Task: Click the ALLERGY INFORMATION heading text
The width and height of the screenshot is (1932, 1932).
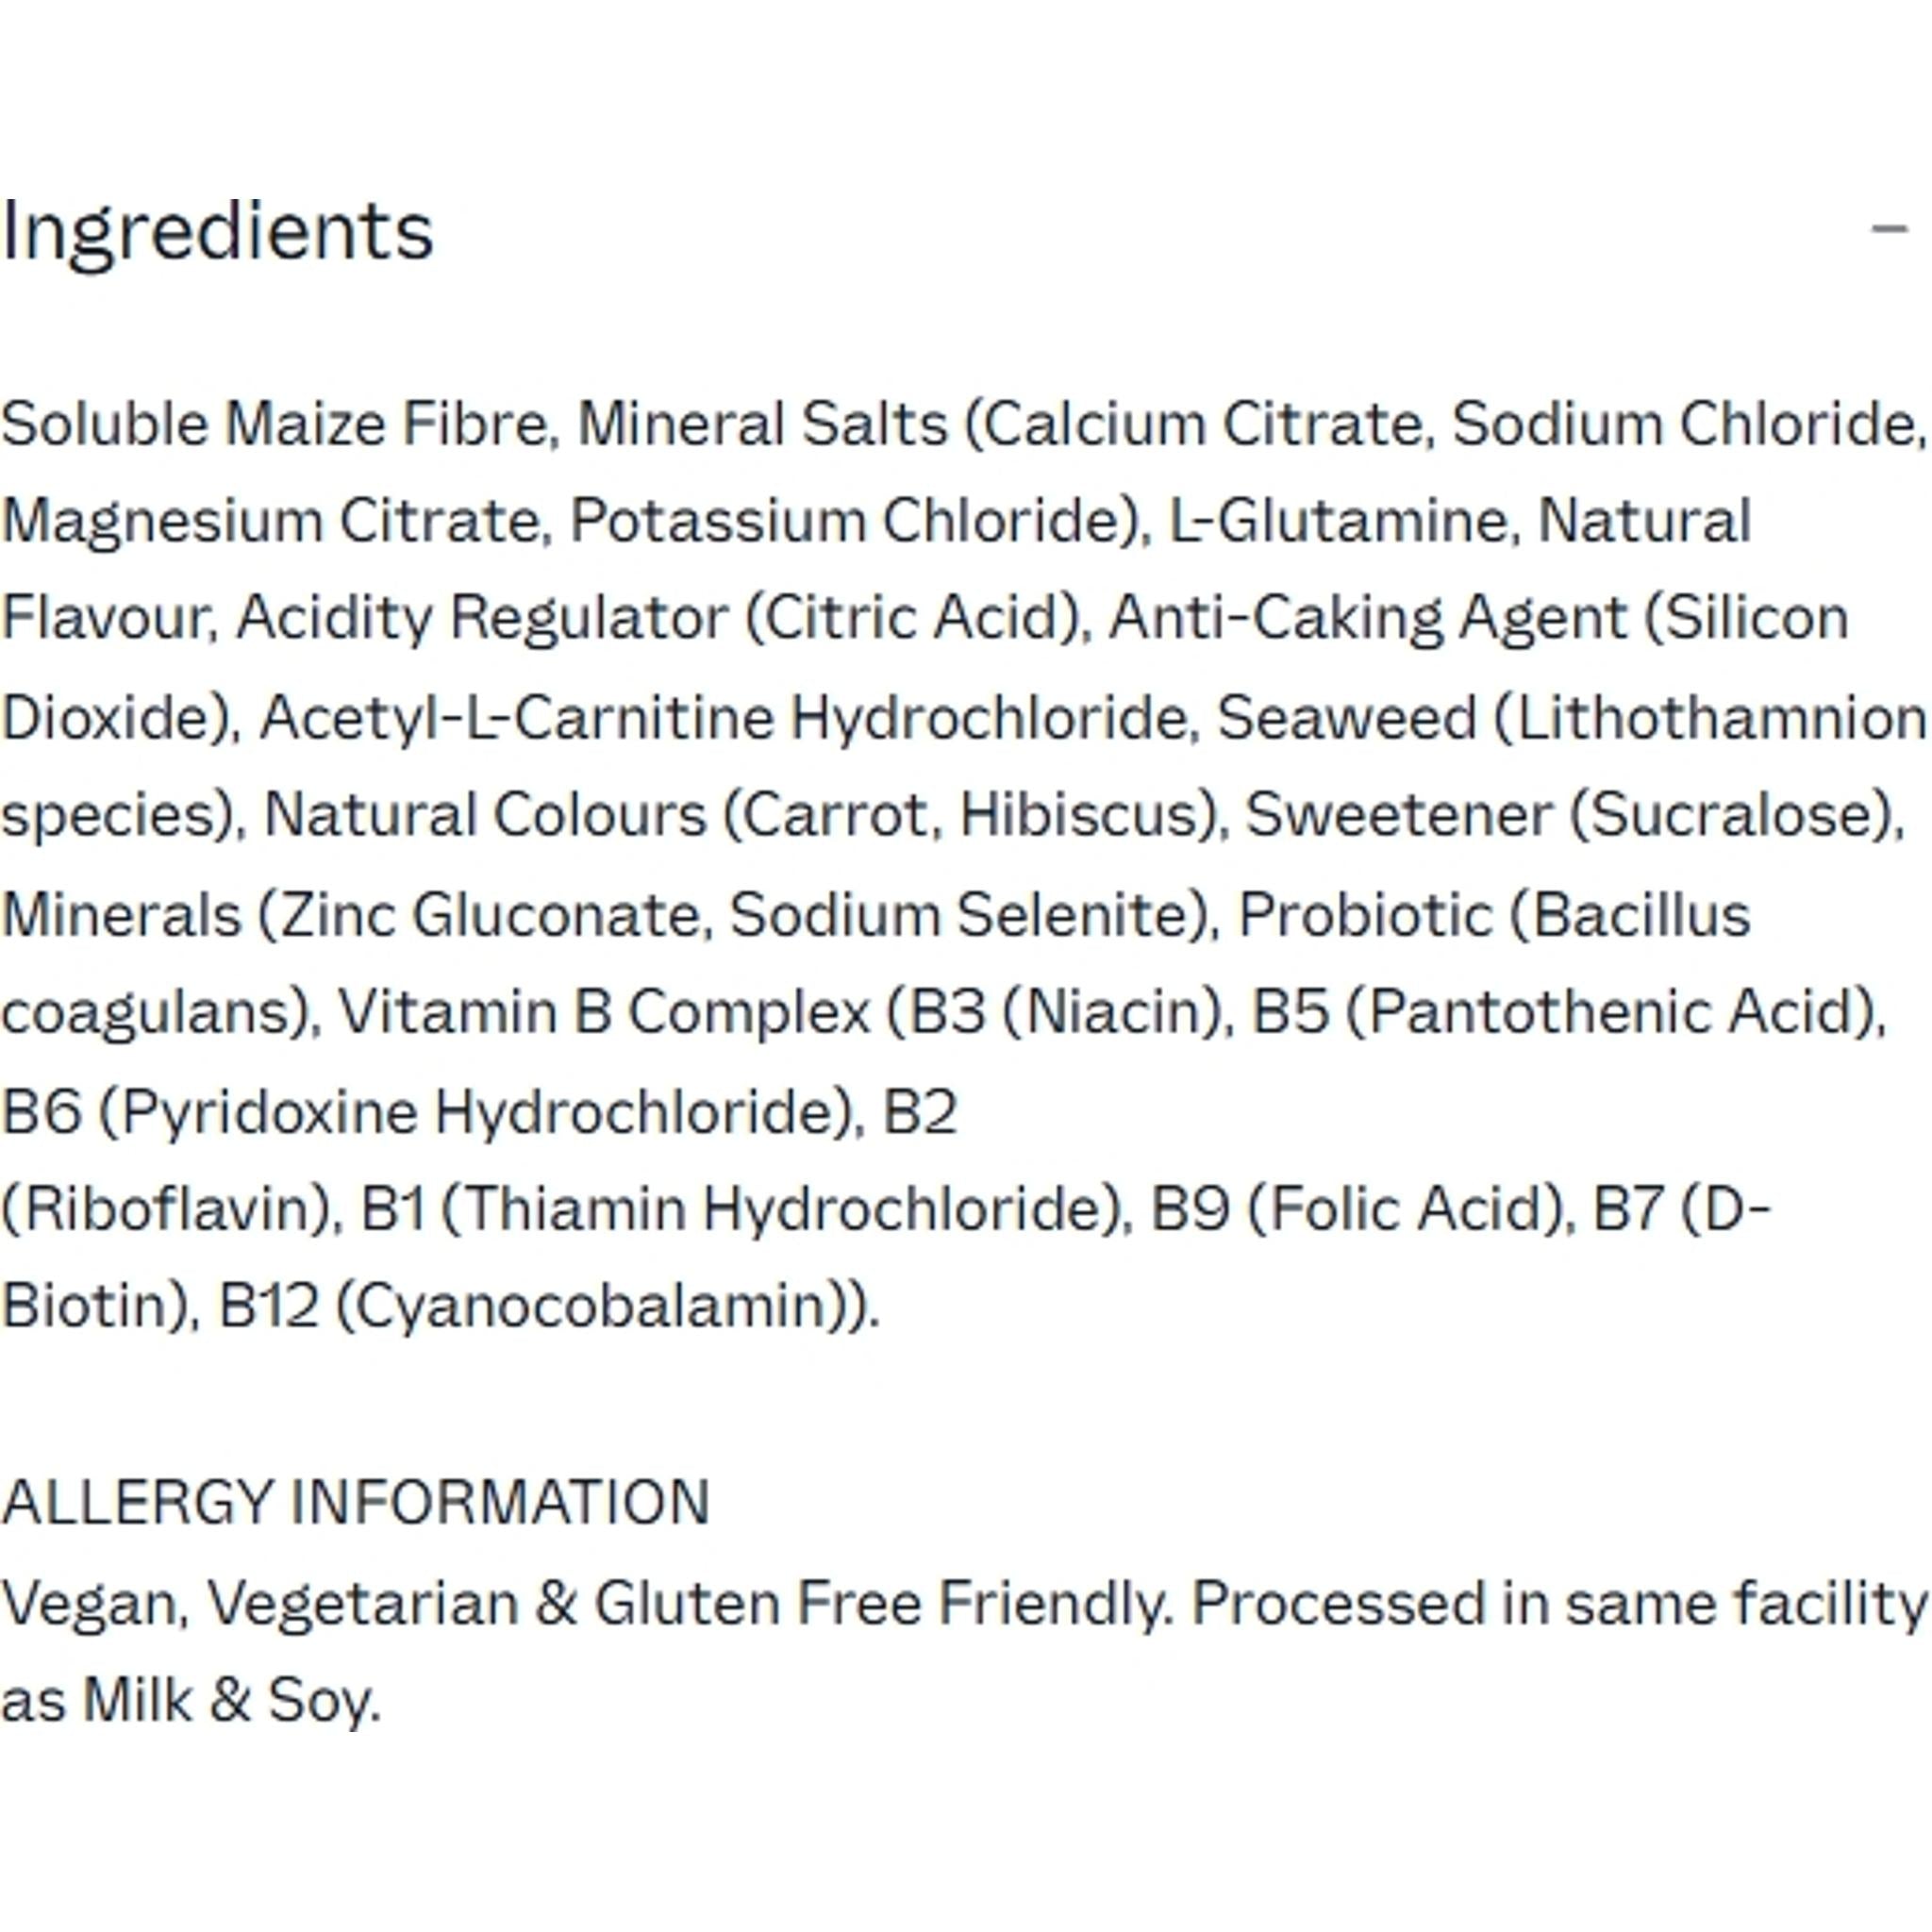Action: (x=355, y=1502)
